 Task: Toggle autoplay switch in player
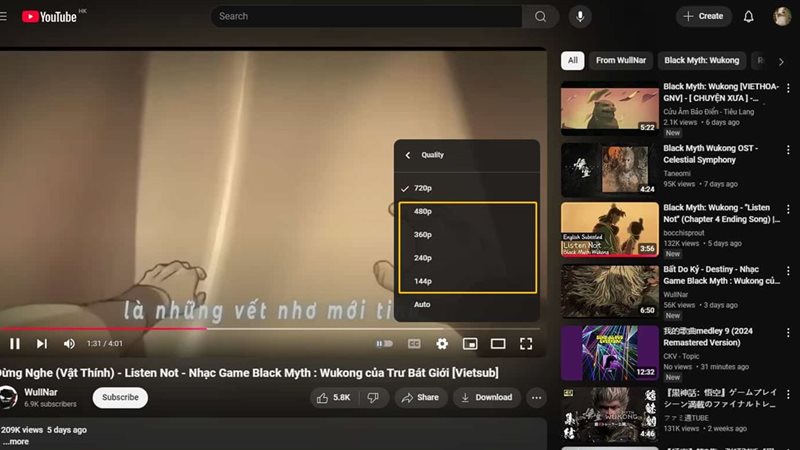coord(384,343)
